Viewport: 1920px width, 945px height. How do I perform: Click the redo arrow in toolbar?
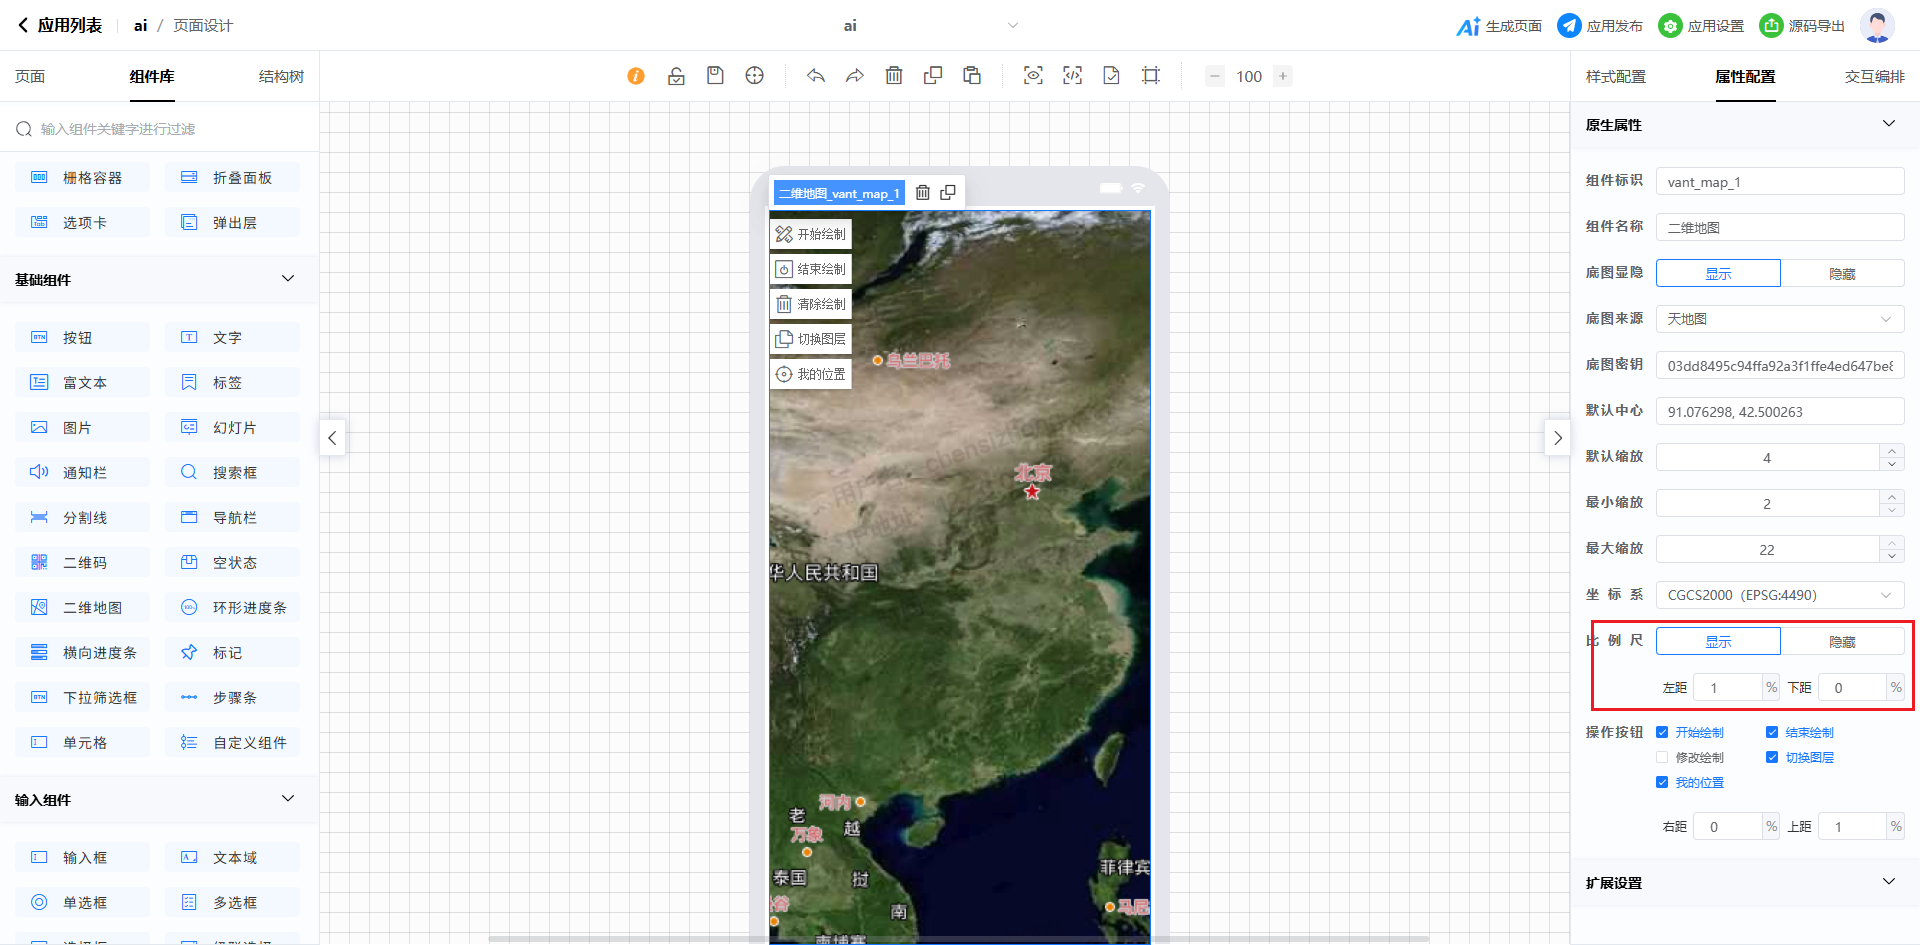[x=855, y=76]
